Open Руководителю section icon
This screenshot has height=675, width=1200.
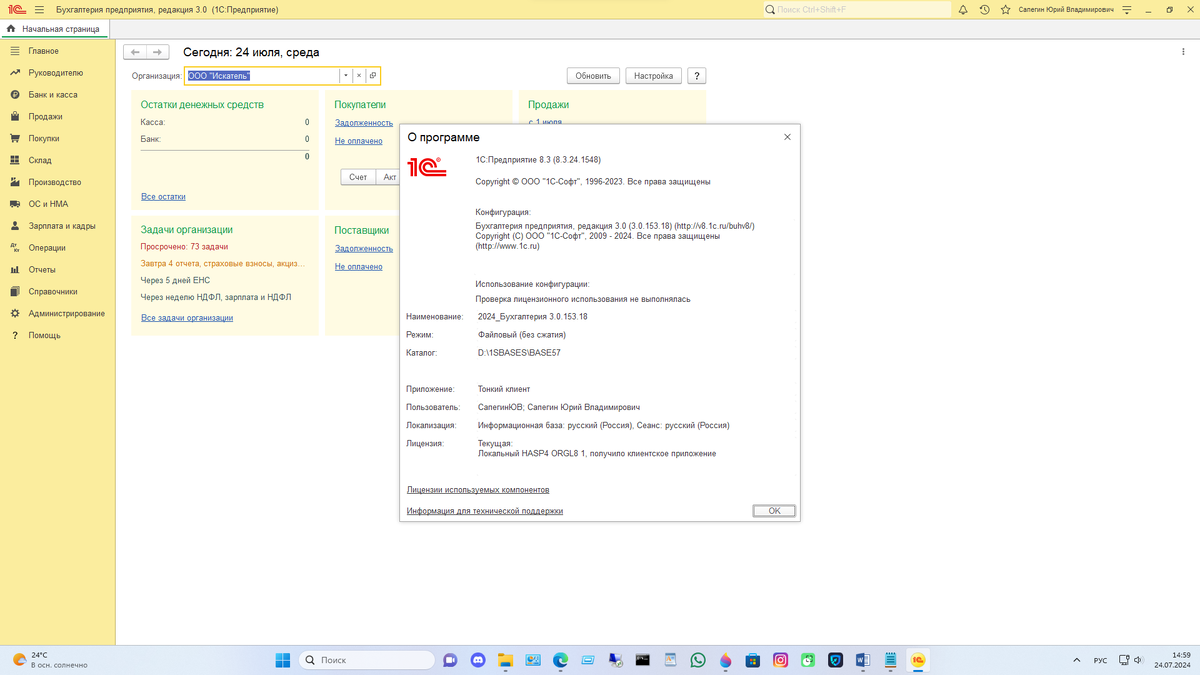[x=15, y=73]
